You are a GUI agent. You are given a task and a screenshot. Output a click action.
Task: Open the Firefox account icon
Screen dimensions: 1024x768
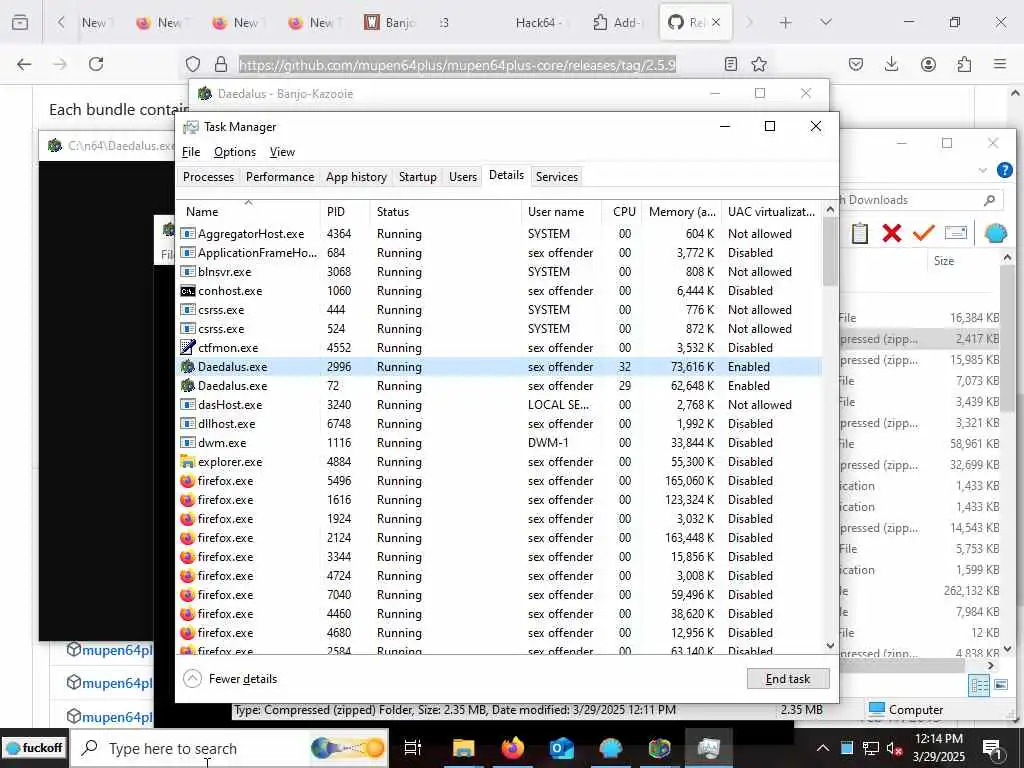tap(928, 64)
